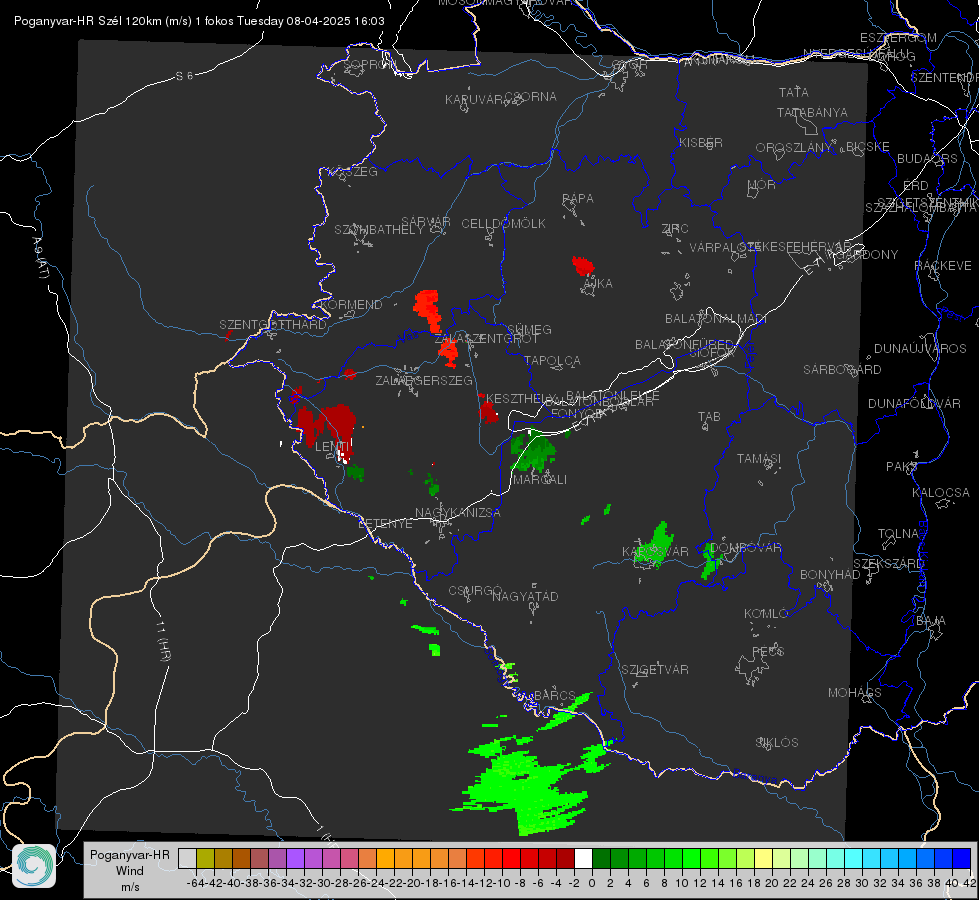This screenshot has width=979, height=900.
Task: Click the BONYHAD label
Action: (830, 575)
